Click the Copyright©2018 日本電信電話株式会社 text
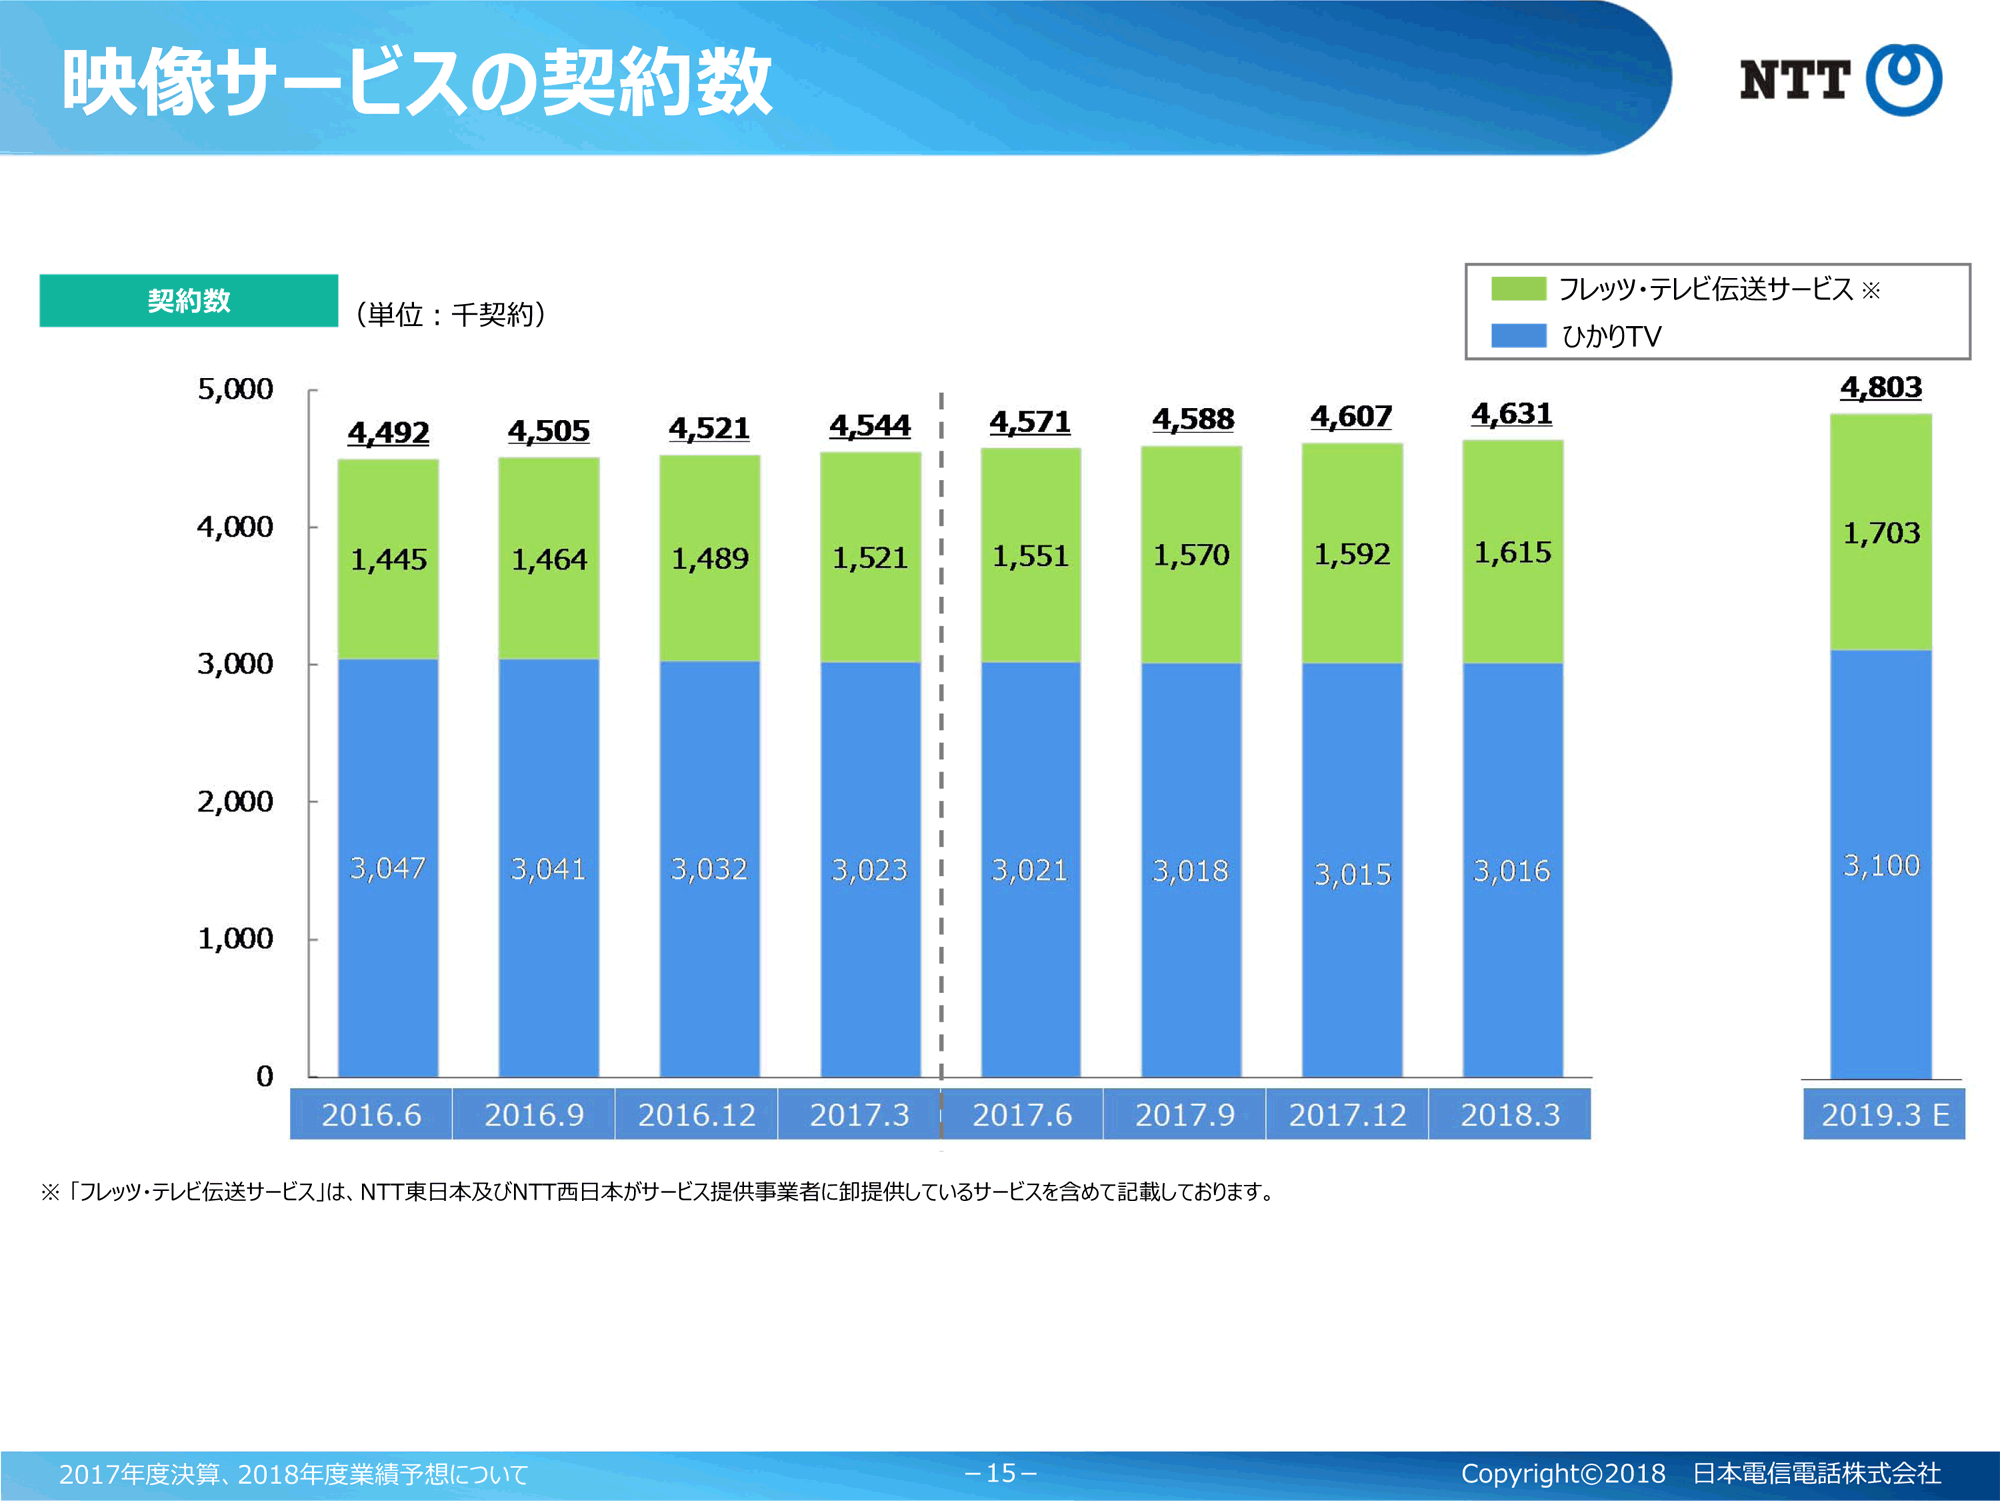The width and height of the screenshot is (2000, 1501). [x=1701, y=1474]
